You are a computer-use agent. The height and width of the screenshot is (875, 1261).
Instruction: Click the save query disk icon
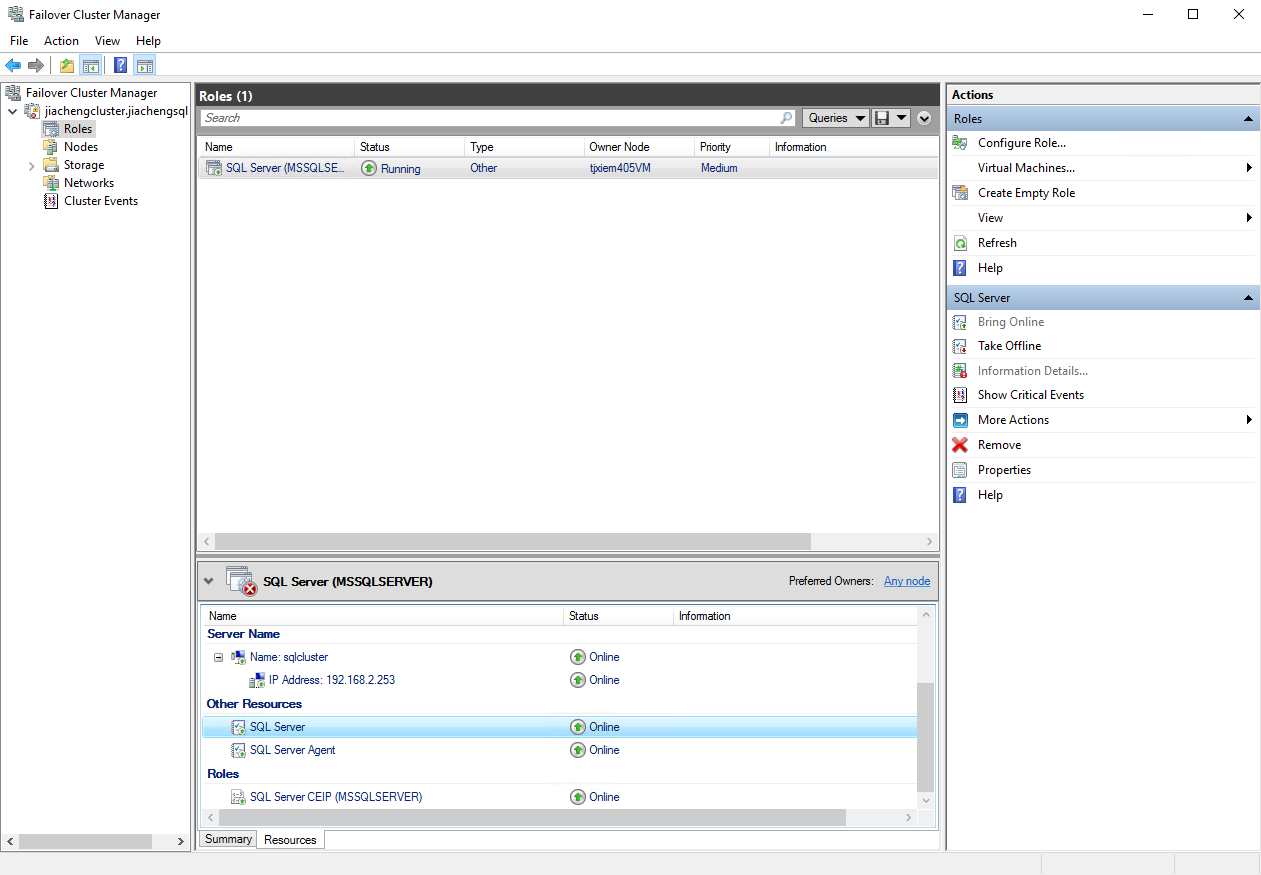coord(882,118)
